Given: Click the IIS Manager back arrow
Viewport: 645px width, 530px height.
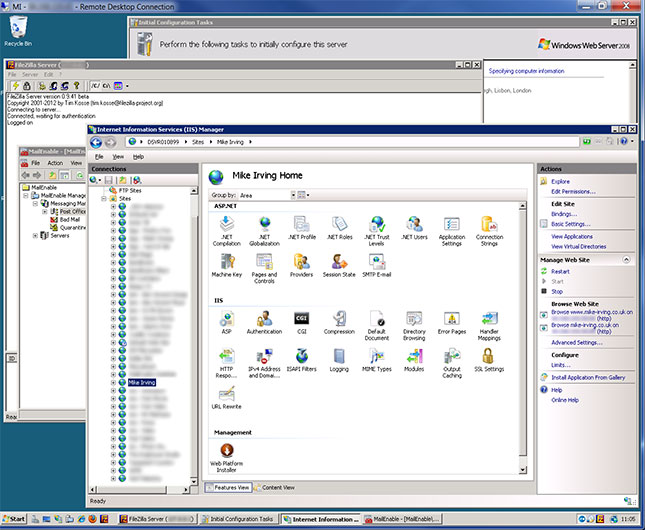Looking at the screenshot, I should coord(96,142).
